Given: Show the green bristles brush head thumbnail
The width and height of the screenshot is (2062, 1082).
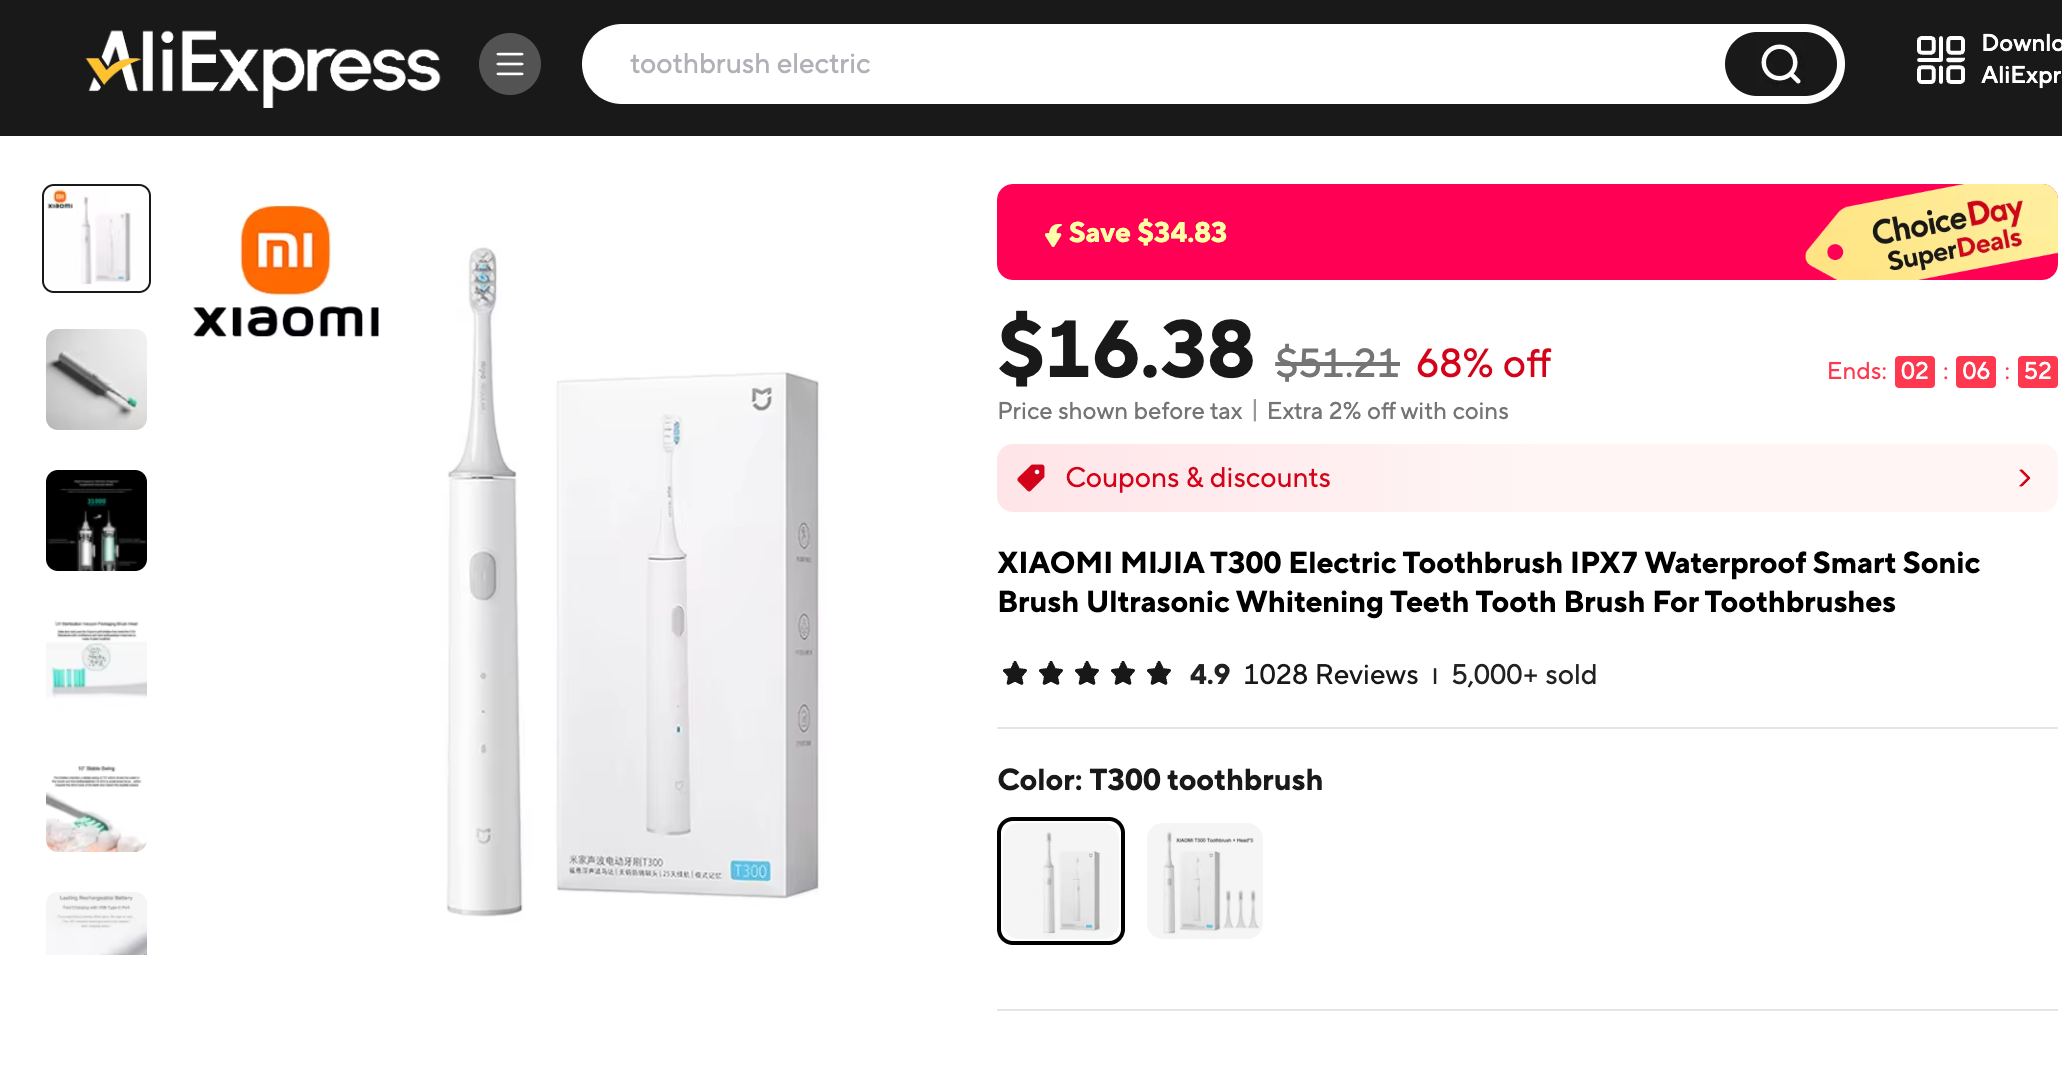Looking at the screenshot, I should click(97, 661).
